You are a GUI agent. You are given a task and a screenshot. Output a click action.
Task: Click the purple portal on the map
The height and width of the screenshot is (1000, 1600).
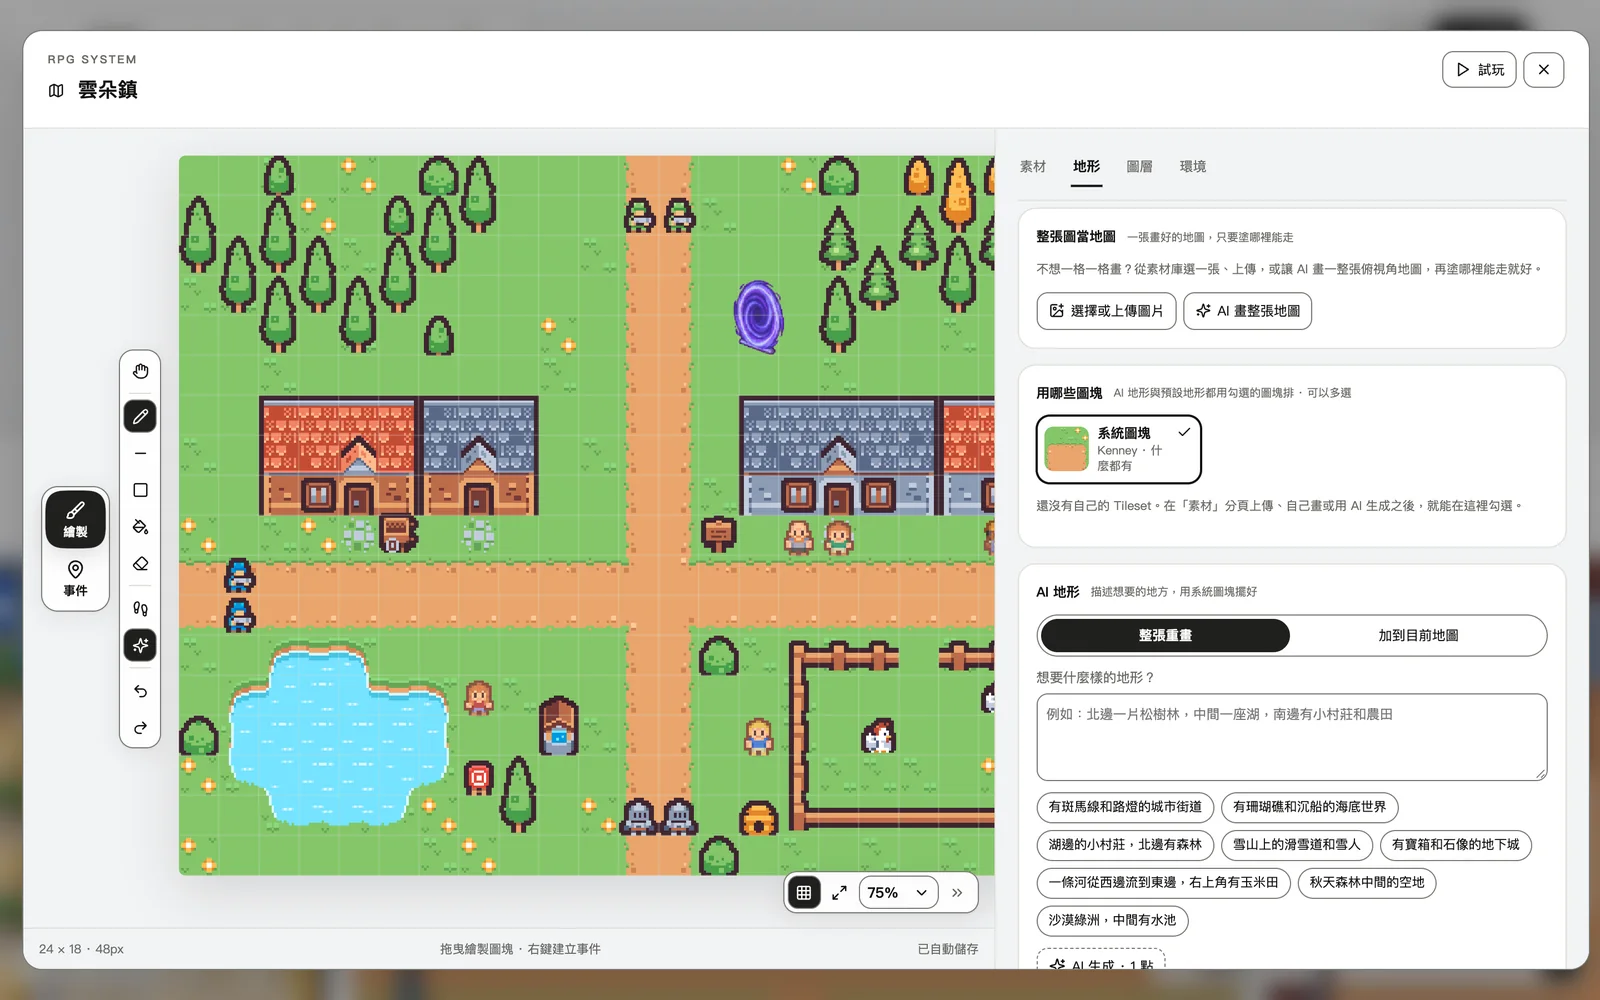(759, 317)
